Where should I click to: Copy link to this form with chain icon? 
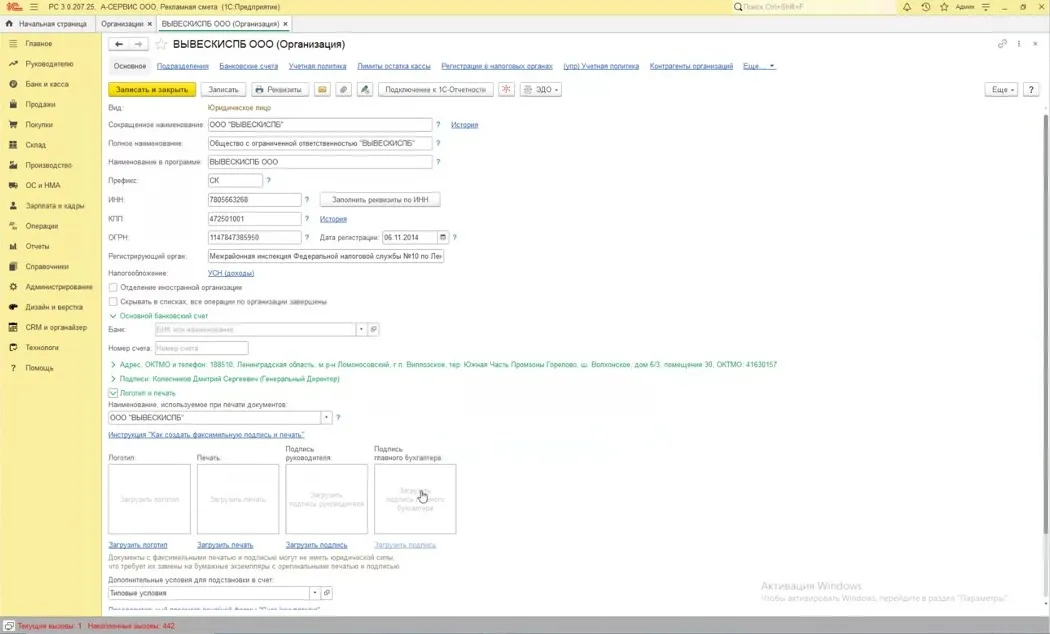tap(1002, 44)
